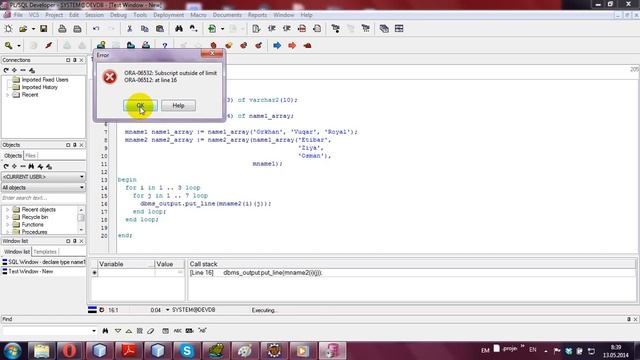The image size is (640, 360).
Task: Click the red left arrow icon
Action: pyautogui.click(x=307, y=45)
